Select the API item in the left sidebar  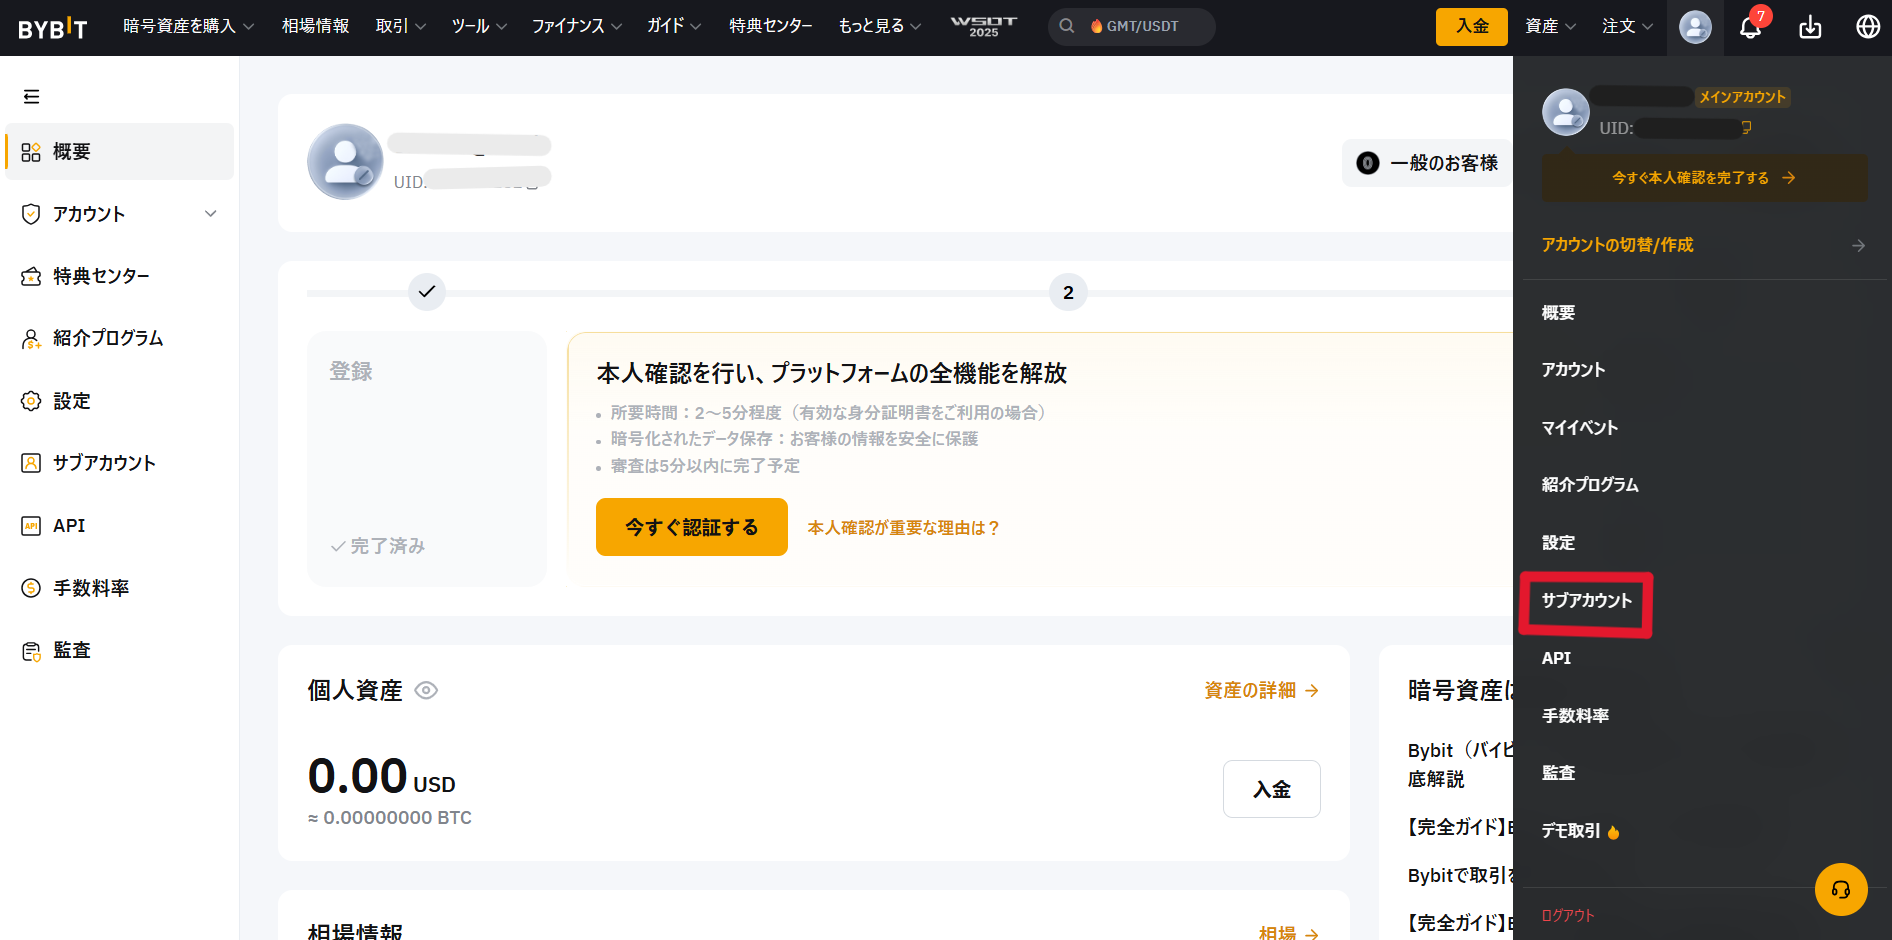[69, 525]
